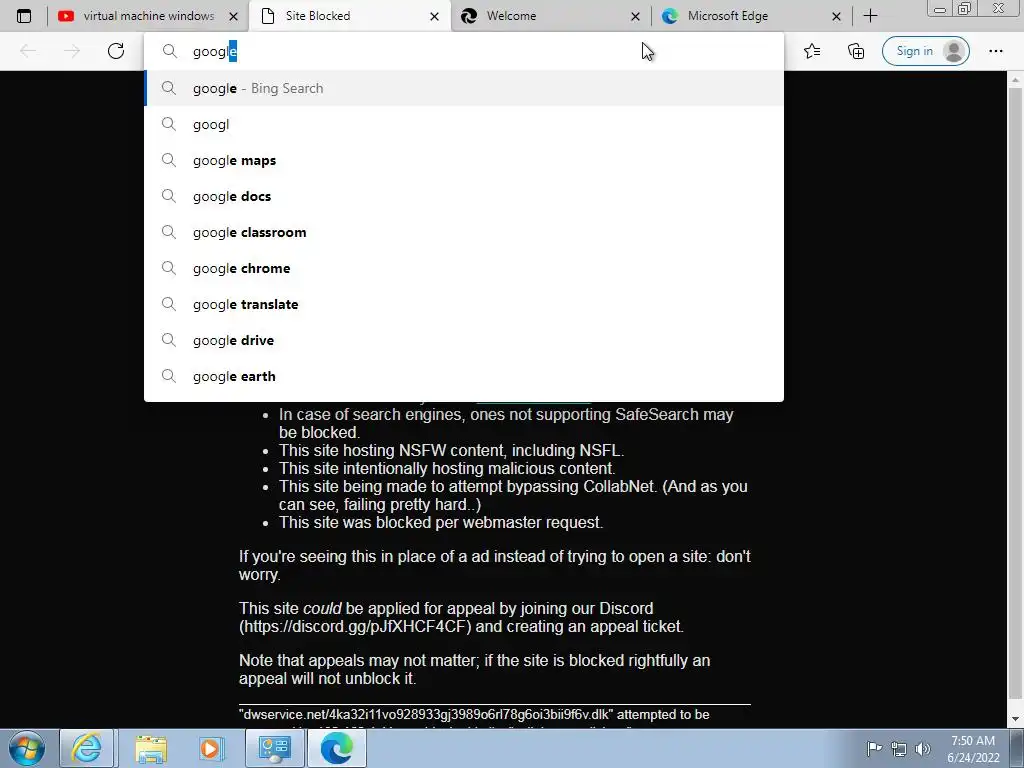Close the Microsoft Edge tab
This screenshot has width=1024, height=768.
836,16
